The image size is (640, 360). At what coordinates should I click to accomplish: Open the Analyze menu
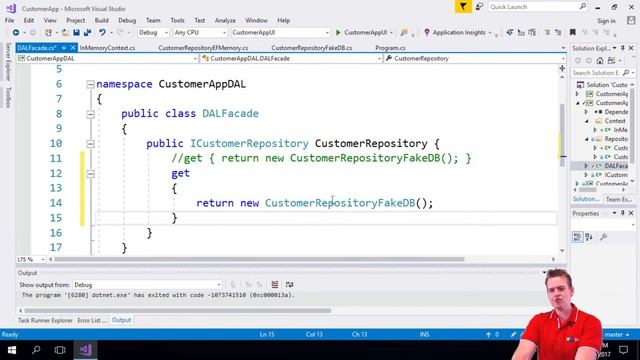tap(225, 20)
